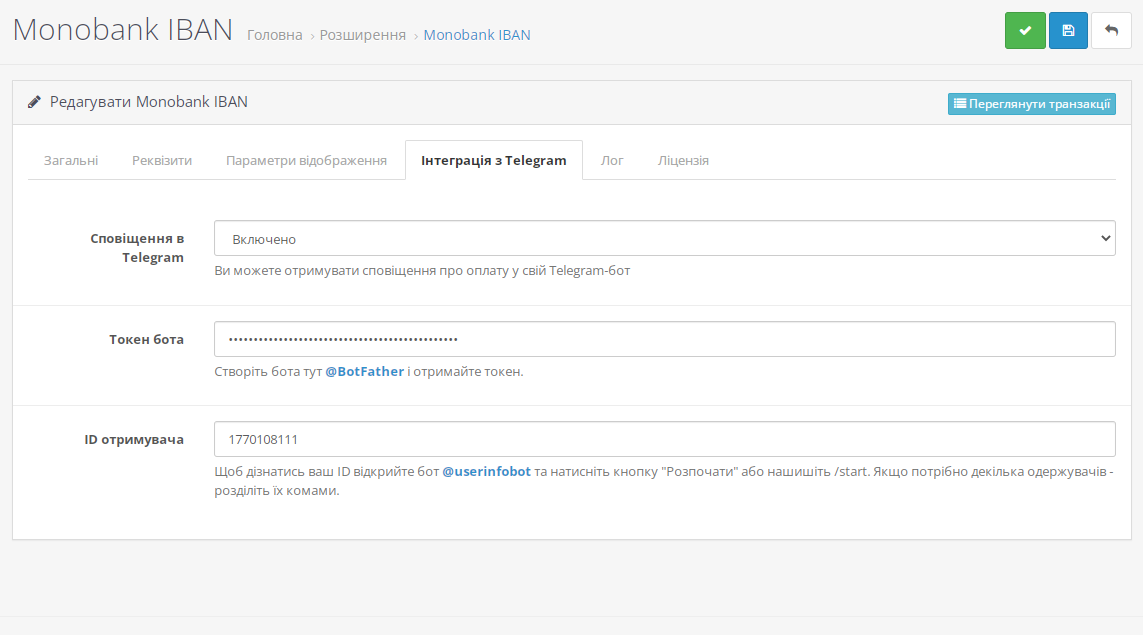Click the green checkmark save button
This screenshot has height=635, width=1143.
pyautogui.click(x=1025, y=31)
